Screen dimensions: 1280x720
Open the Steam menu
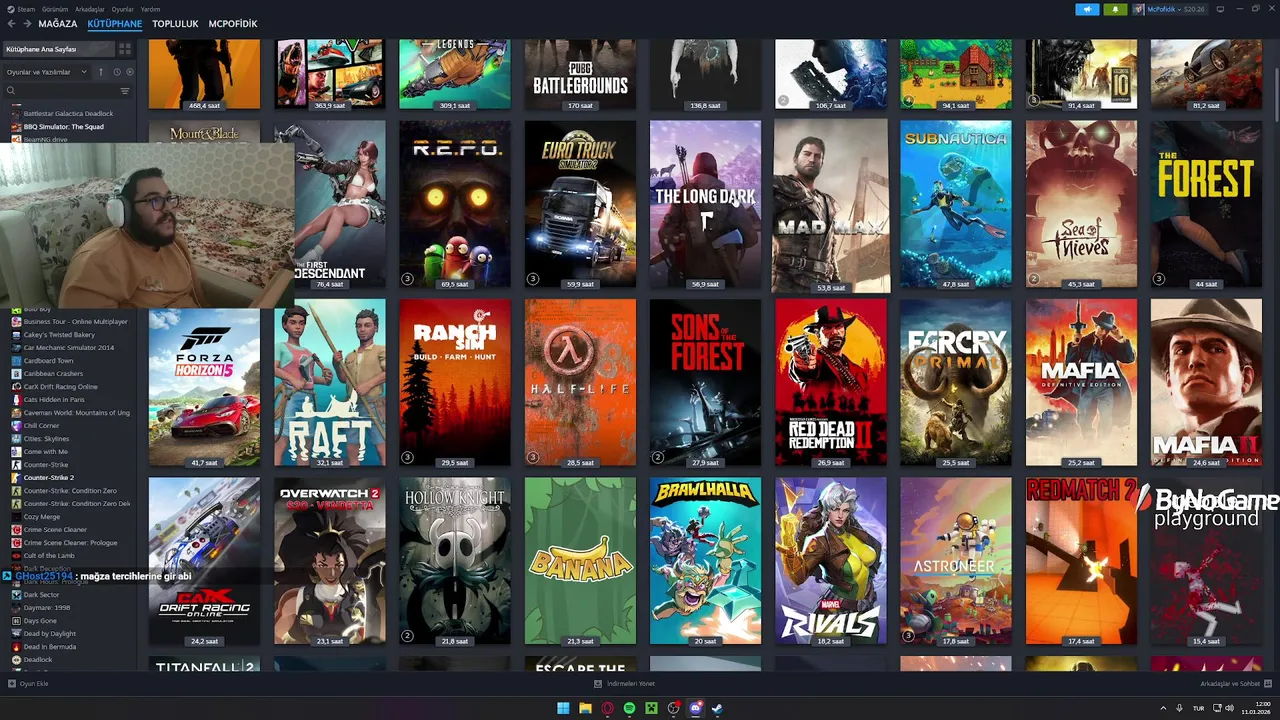click(25, 9)
